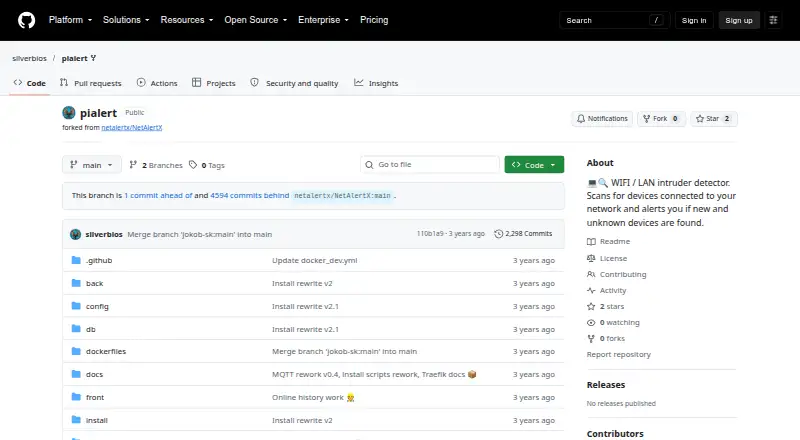Viewport: 800px width, 440px height.
Task: Open Notifications bell button
Action: 602,118
